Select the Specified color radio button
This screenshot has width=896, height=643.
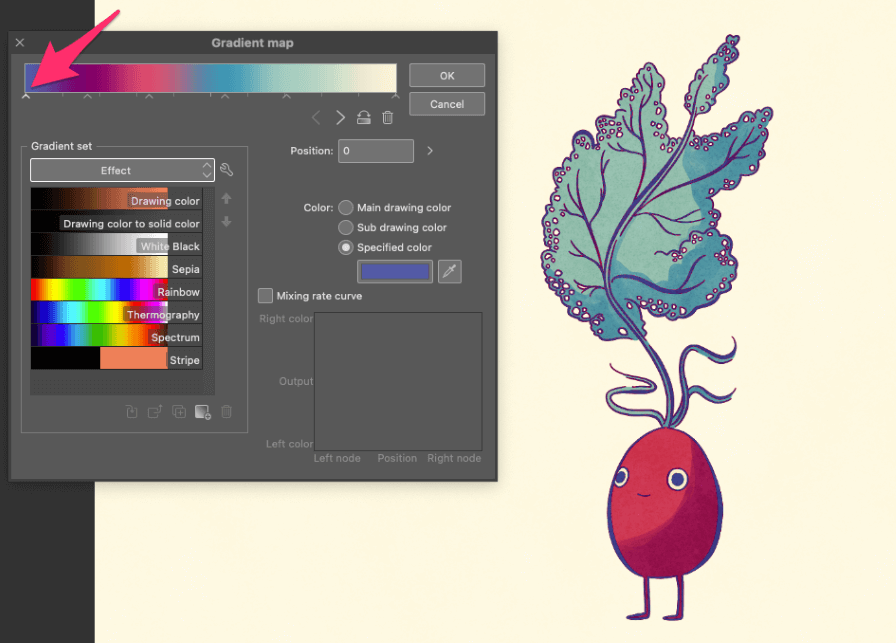tap(346, 247)
